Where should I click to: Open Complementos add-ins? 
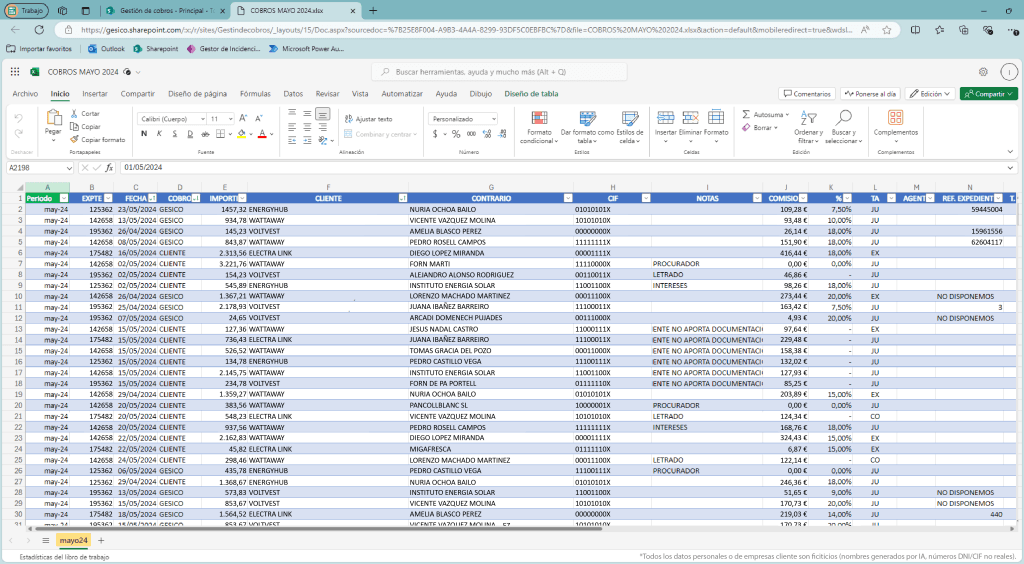coord(895,123)
